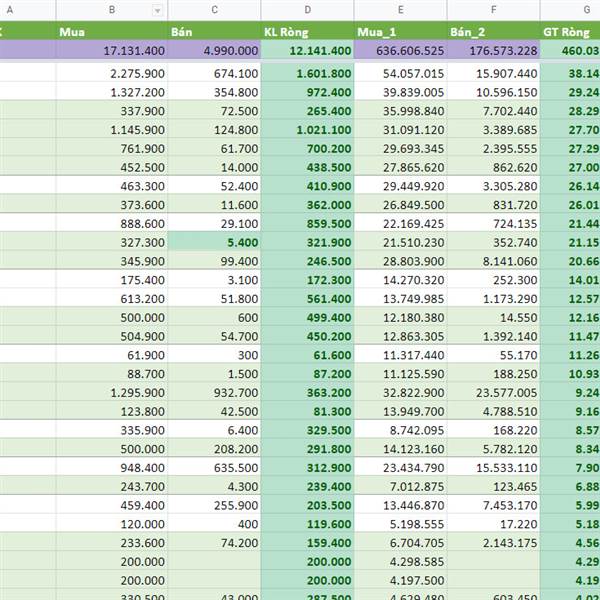Select cell with value 255.900
Viewport: 600px width, 600px height.
click(214, 505)
